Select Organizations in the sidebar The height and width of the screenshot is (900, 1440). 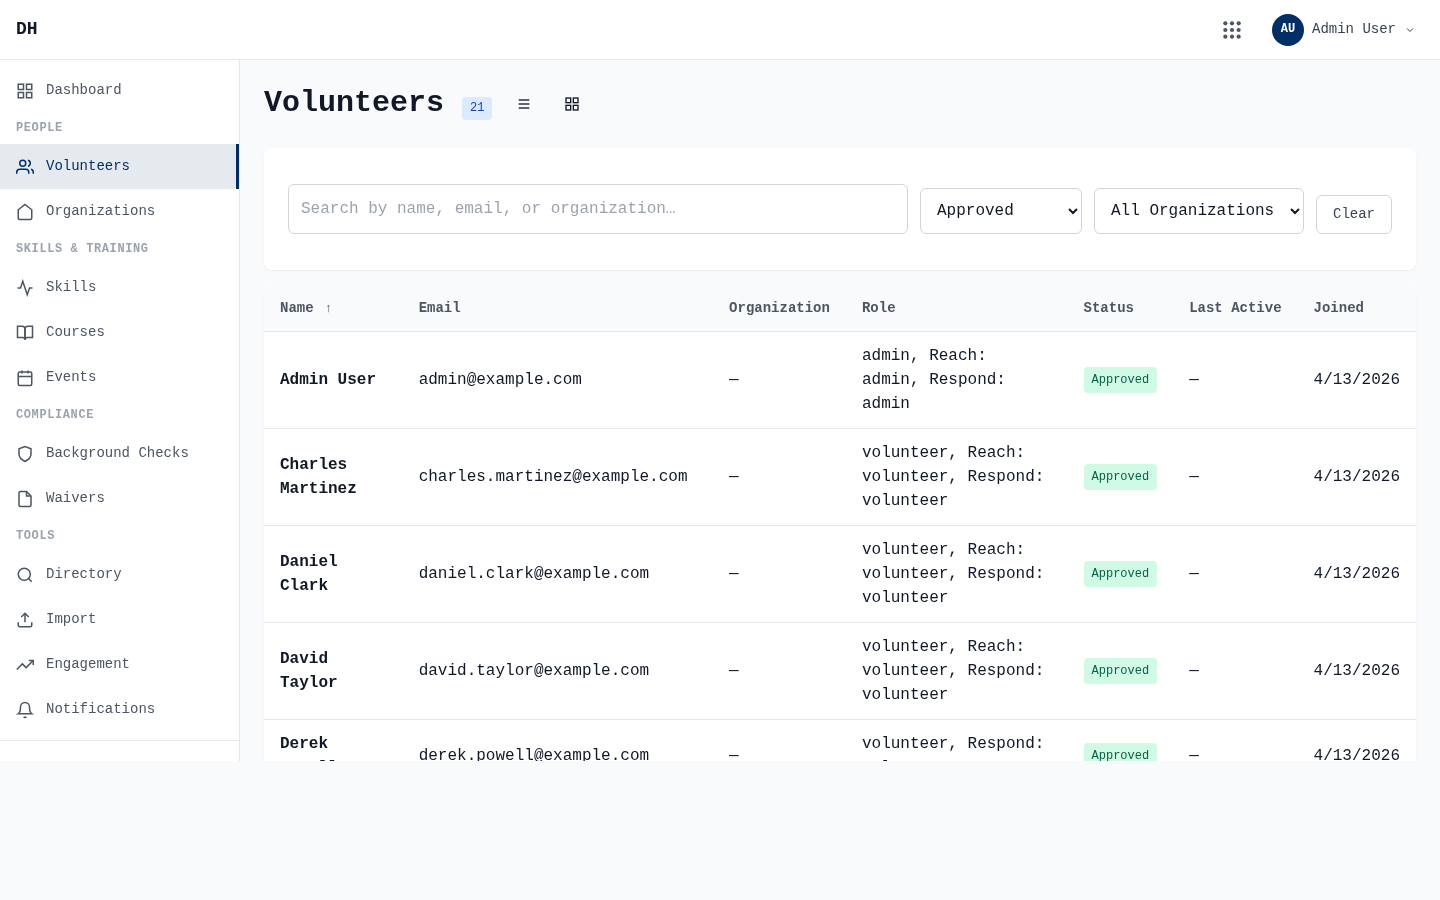(100, 211)
